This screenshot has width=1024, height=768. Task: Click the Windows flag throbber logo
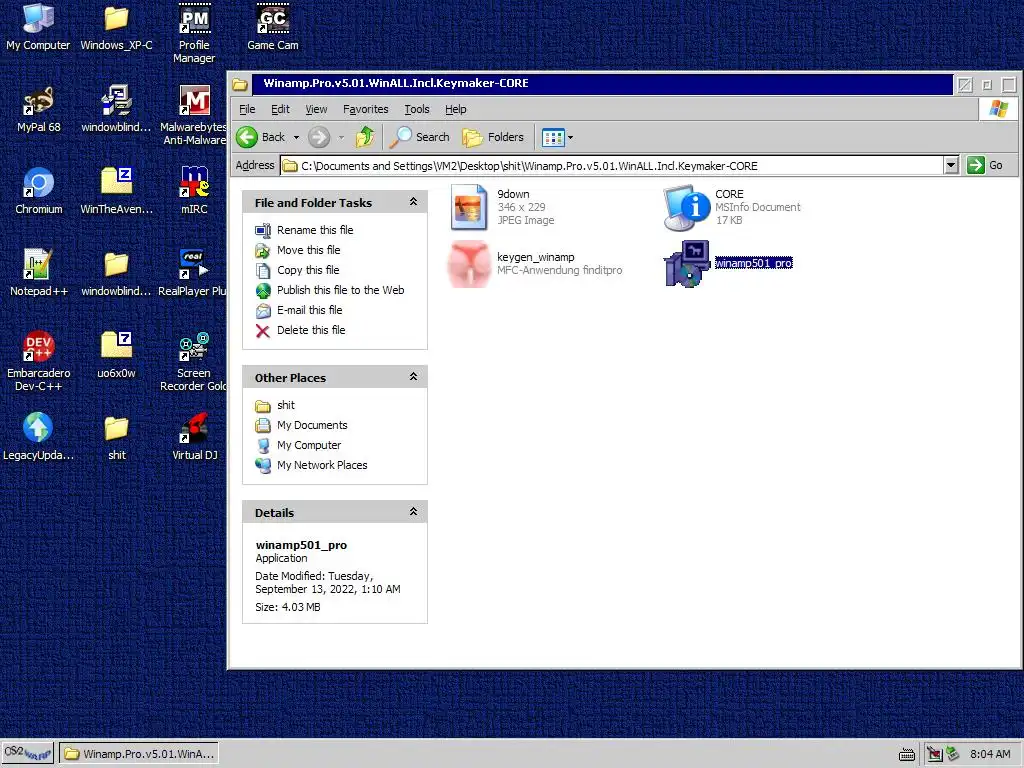[999, 109]
